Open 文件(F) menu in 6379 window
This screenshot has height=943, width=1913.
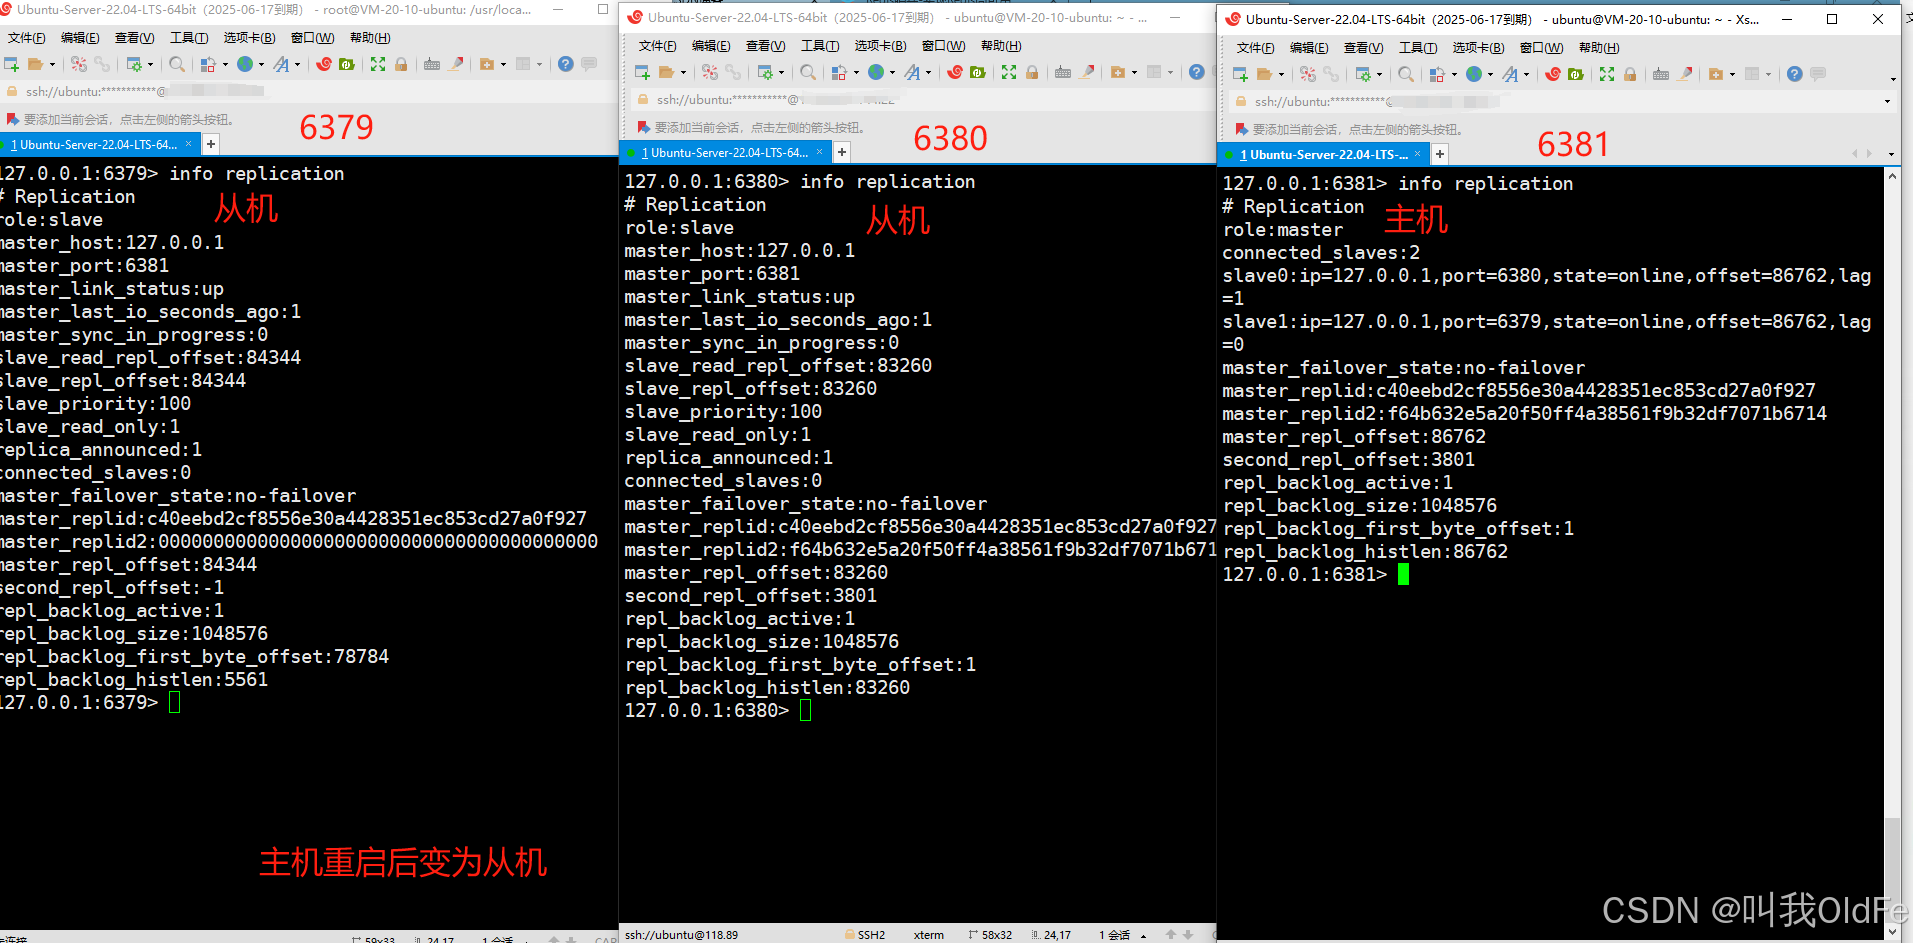click(x=27, y=38)
